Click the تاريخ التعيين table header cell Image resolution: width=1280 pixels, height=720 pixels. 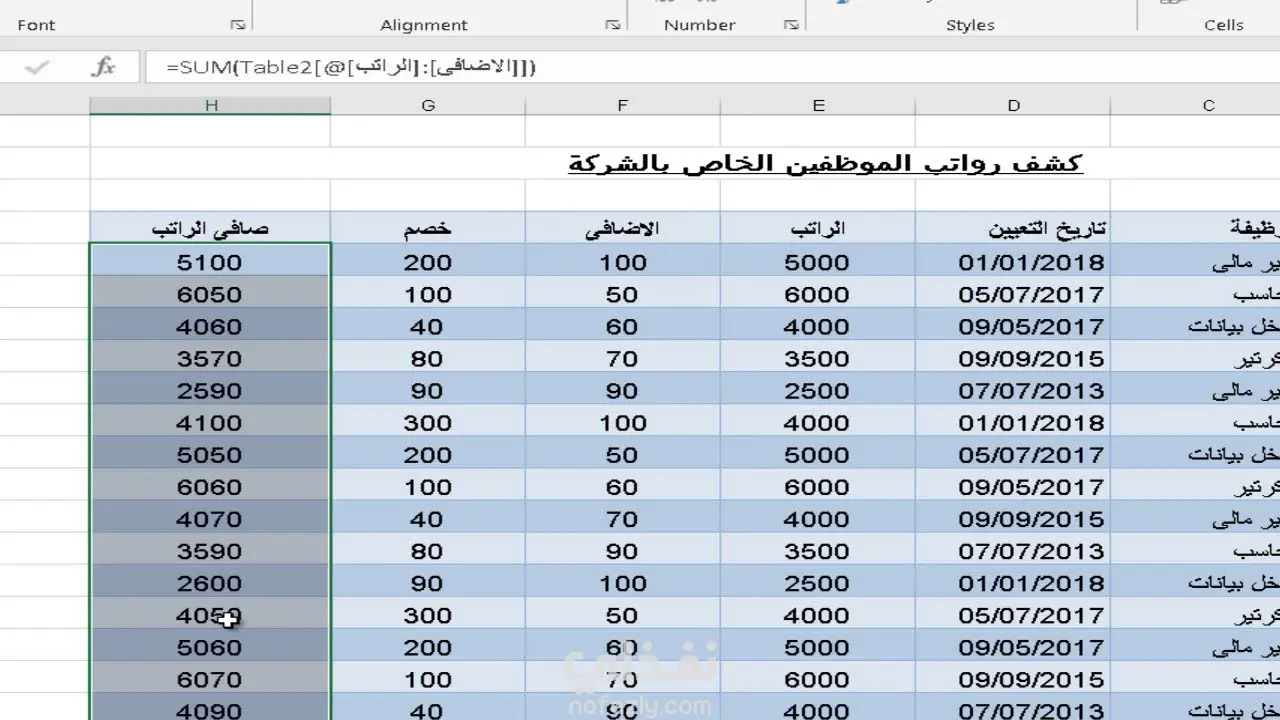[x=1013, y=228]
